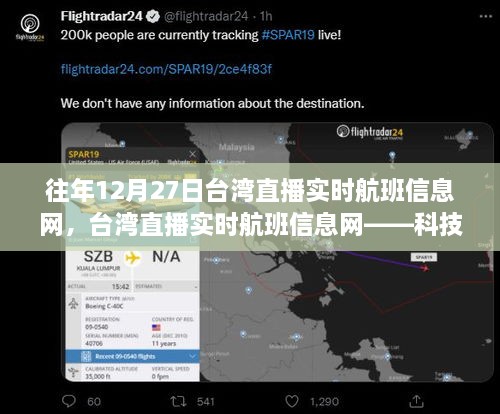
Task: Expand Recent 09-0540 flights chevron
Action: point(192,356)
